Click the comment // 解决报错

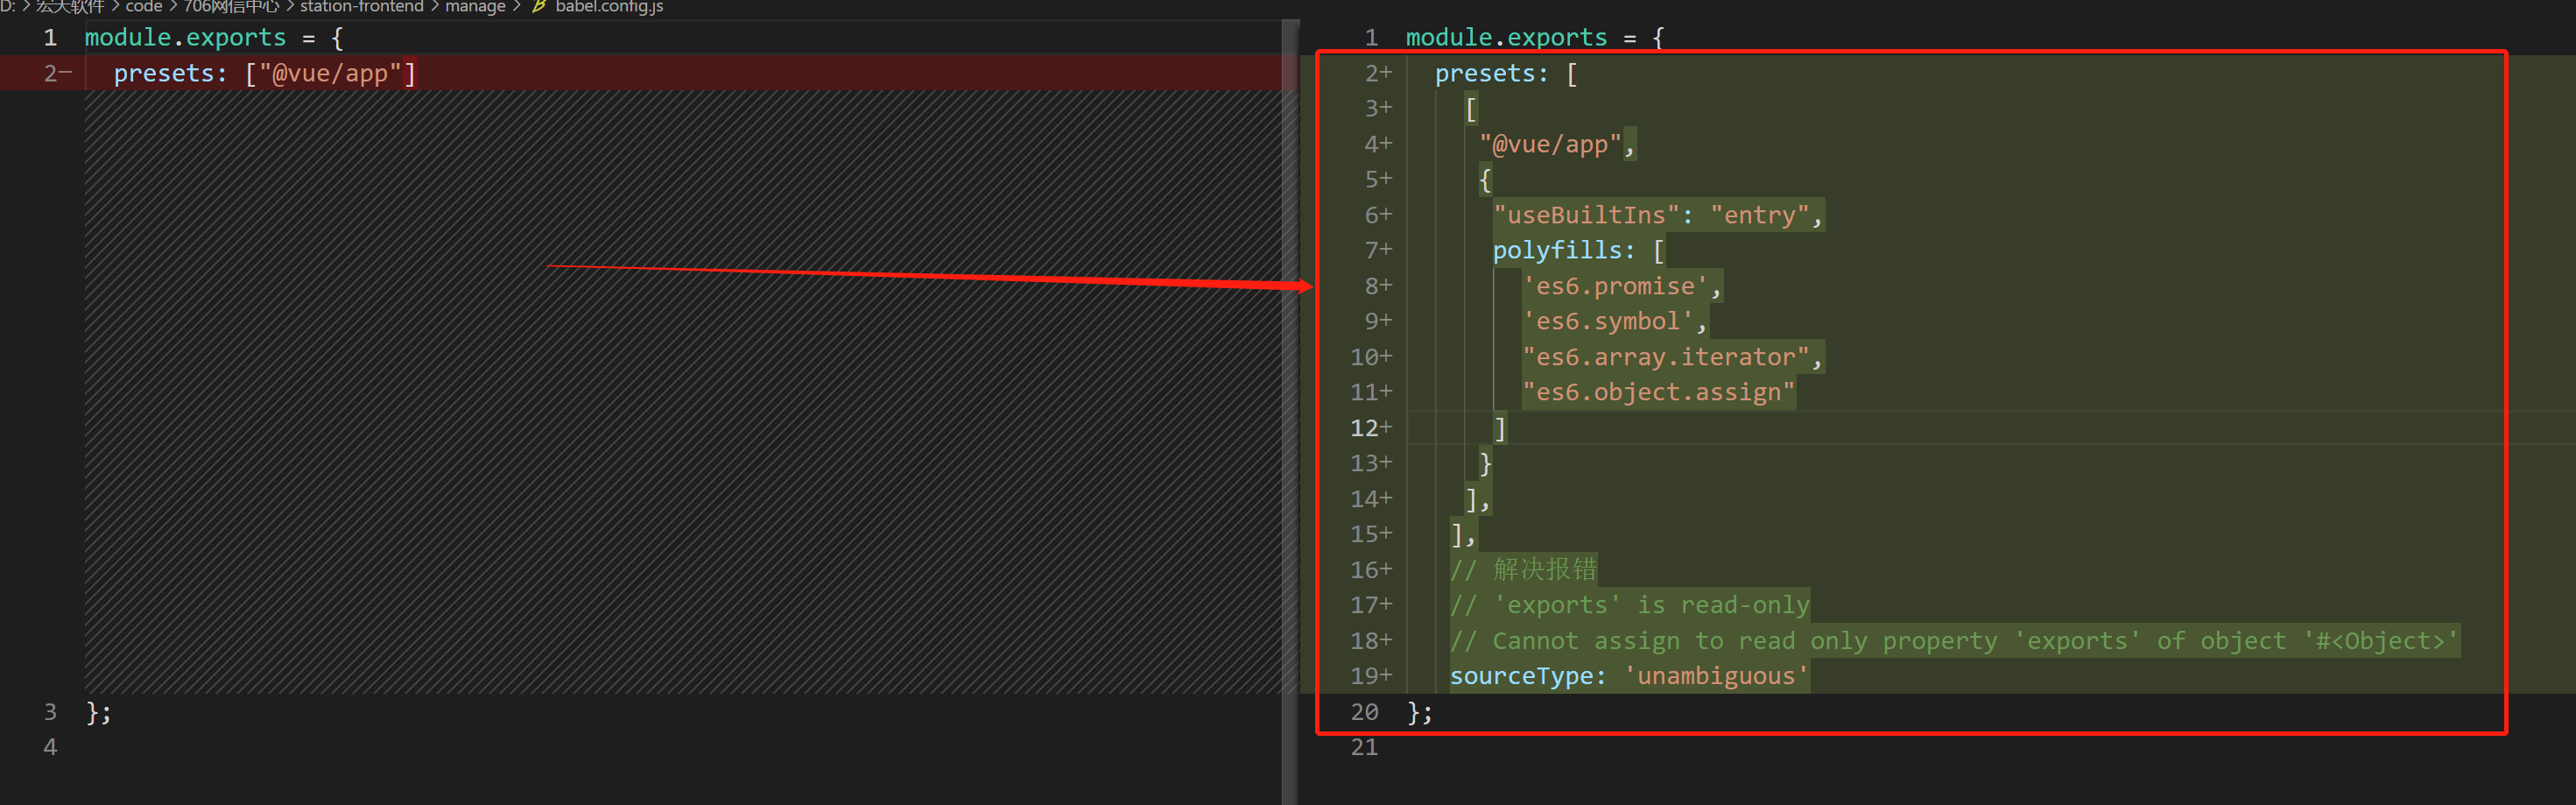[x=1523, y=569]
